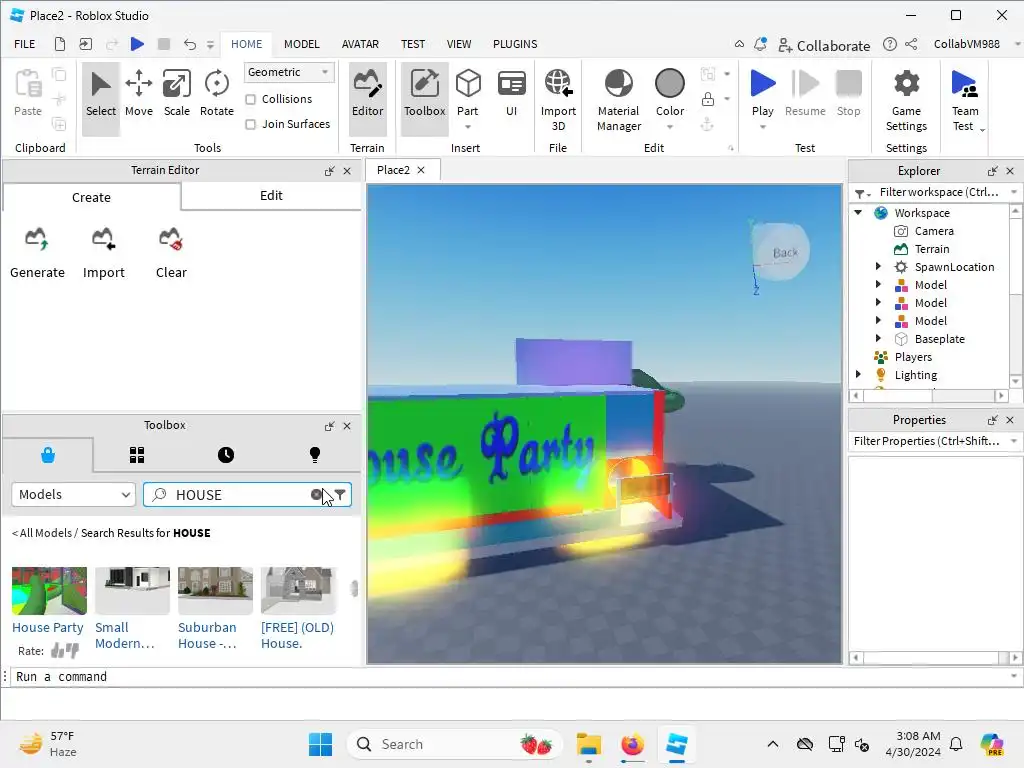This screenshot has width=1024, height=768.
Task: Open Toolbox Marketplace tab
Action: tap(48, 455)
